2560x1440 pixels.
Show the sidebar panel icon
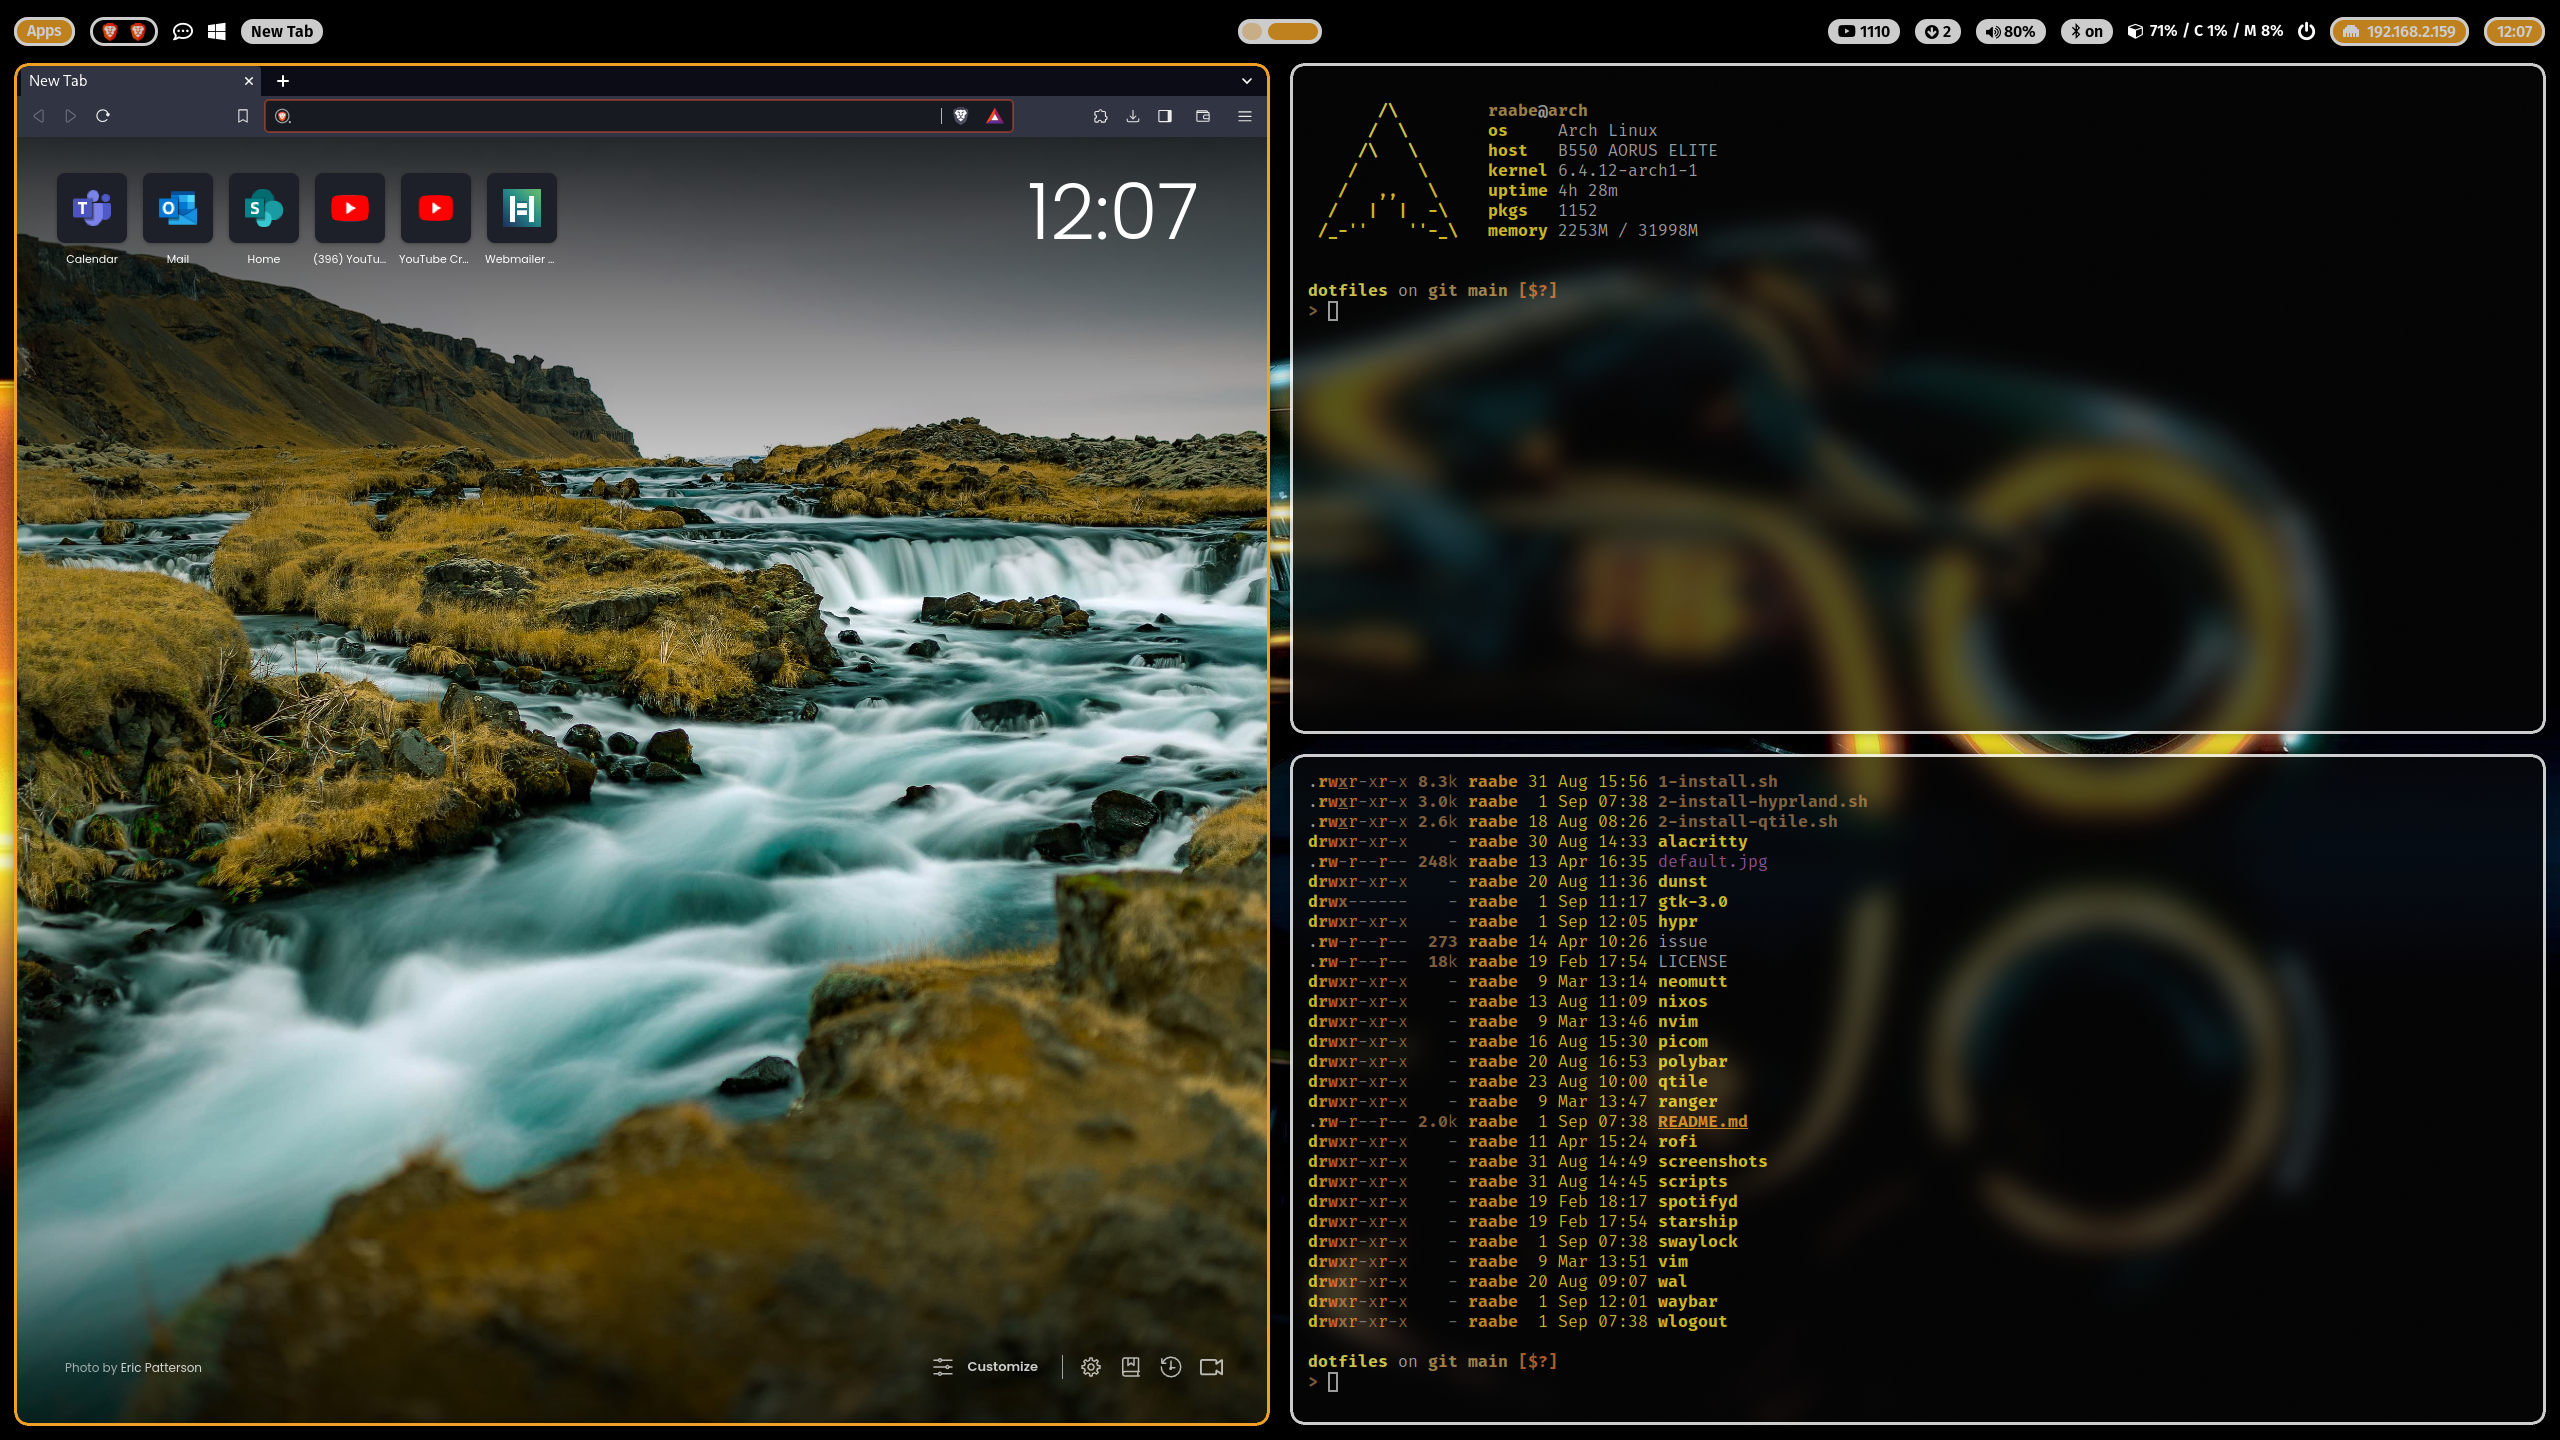tap(1165, 116)
